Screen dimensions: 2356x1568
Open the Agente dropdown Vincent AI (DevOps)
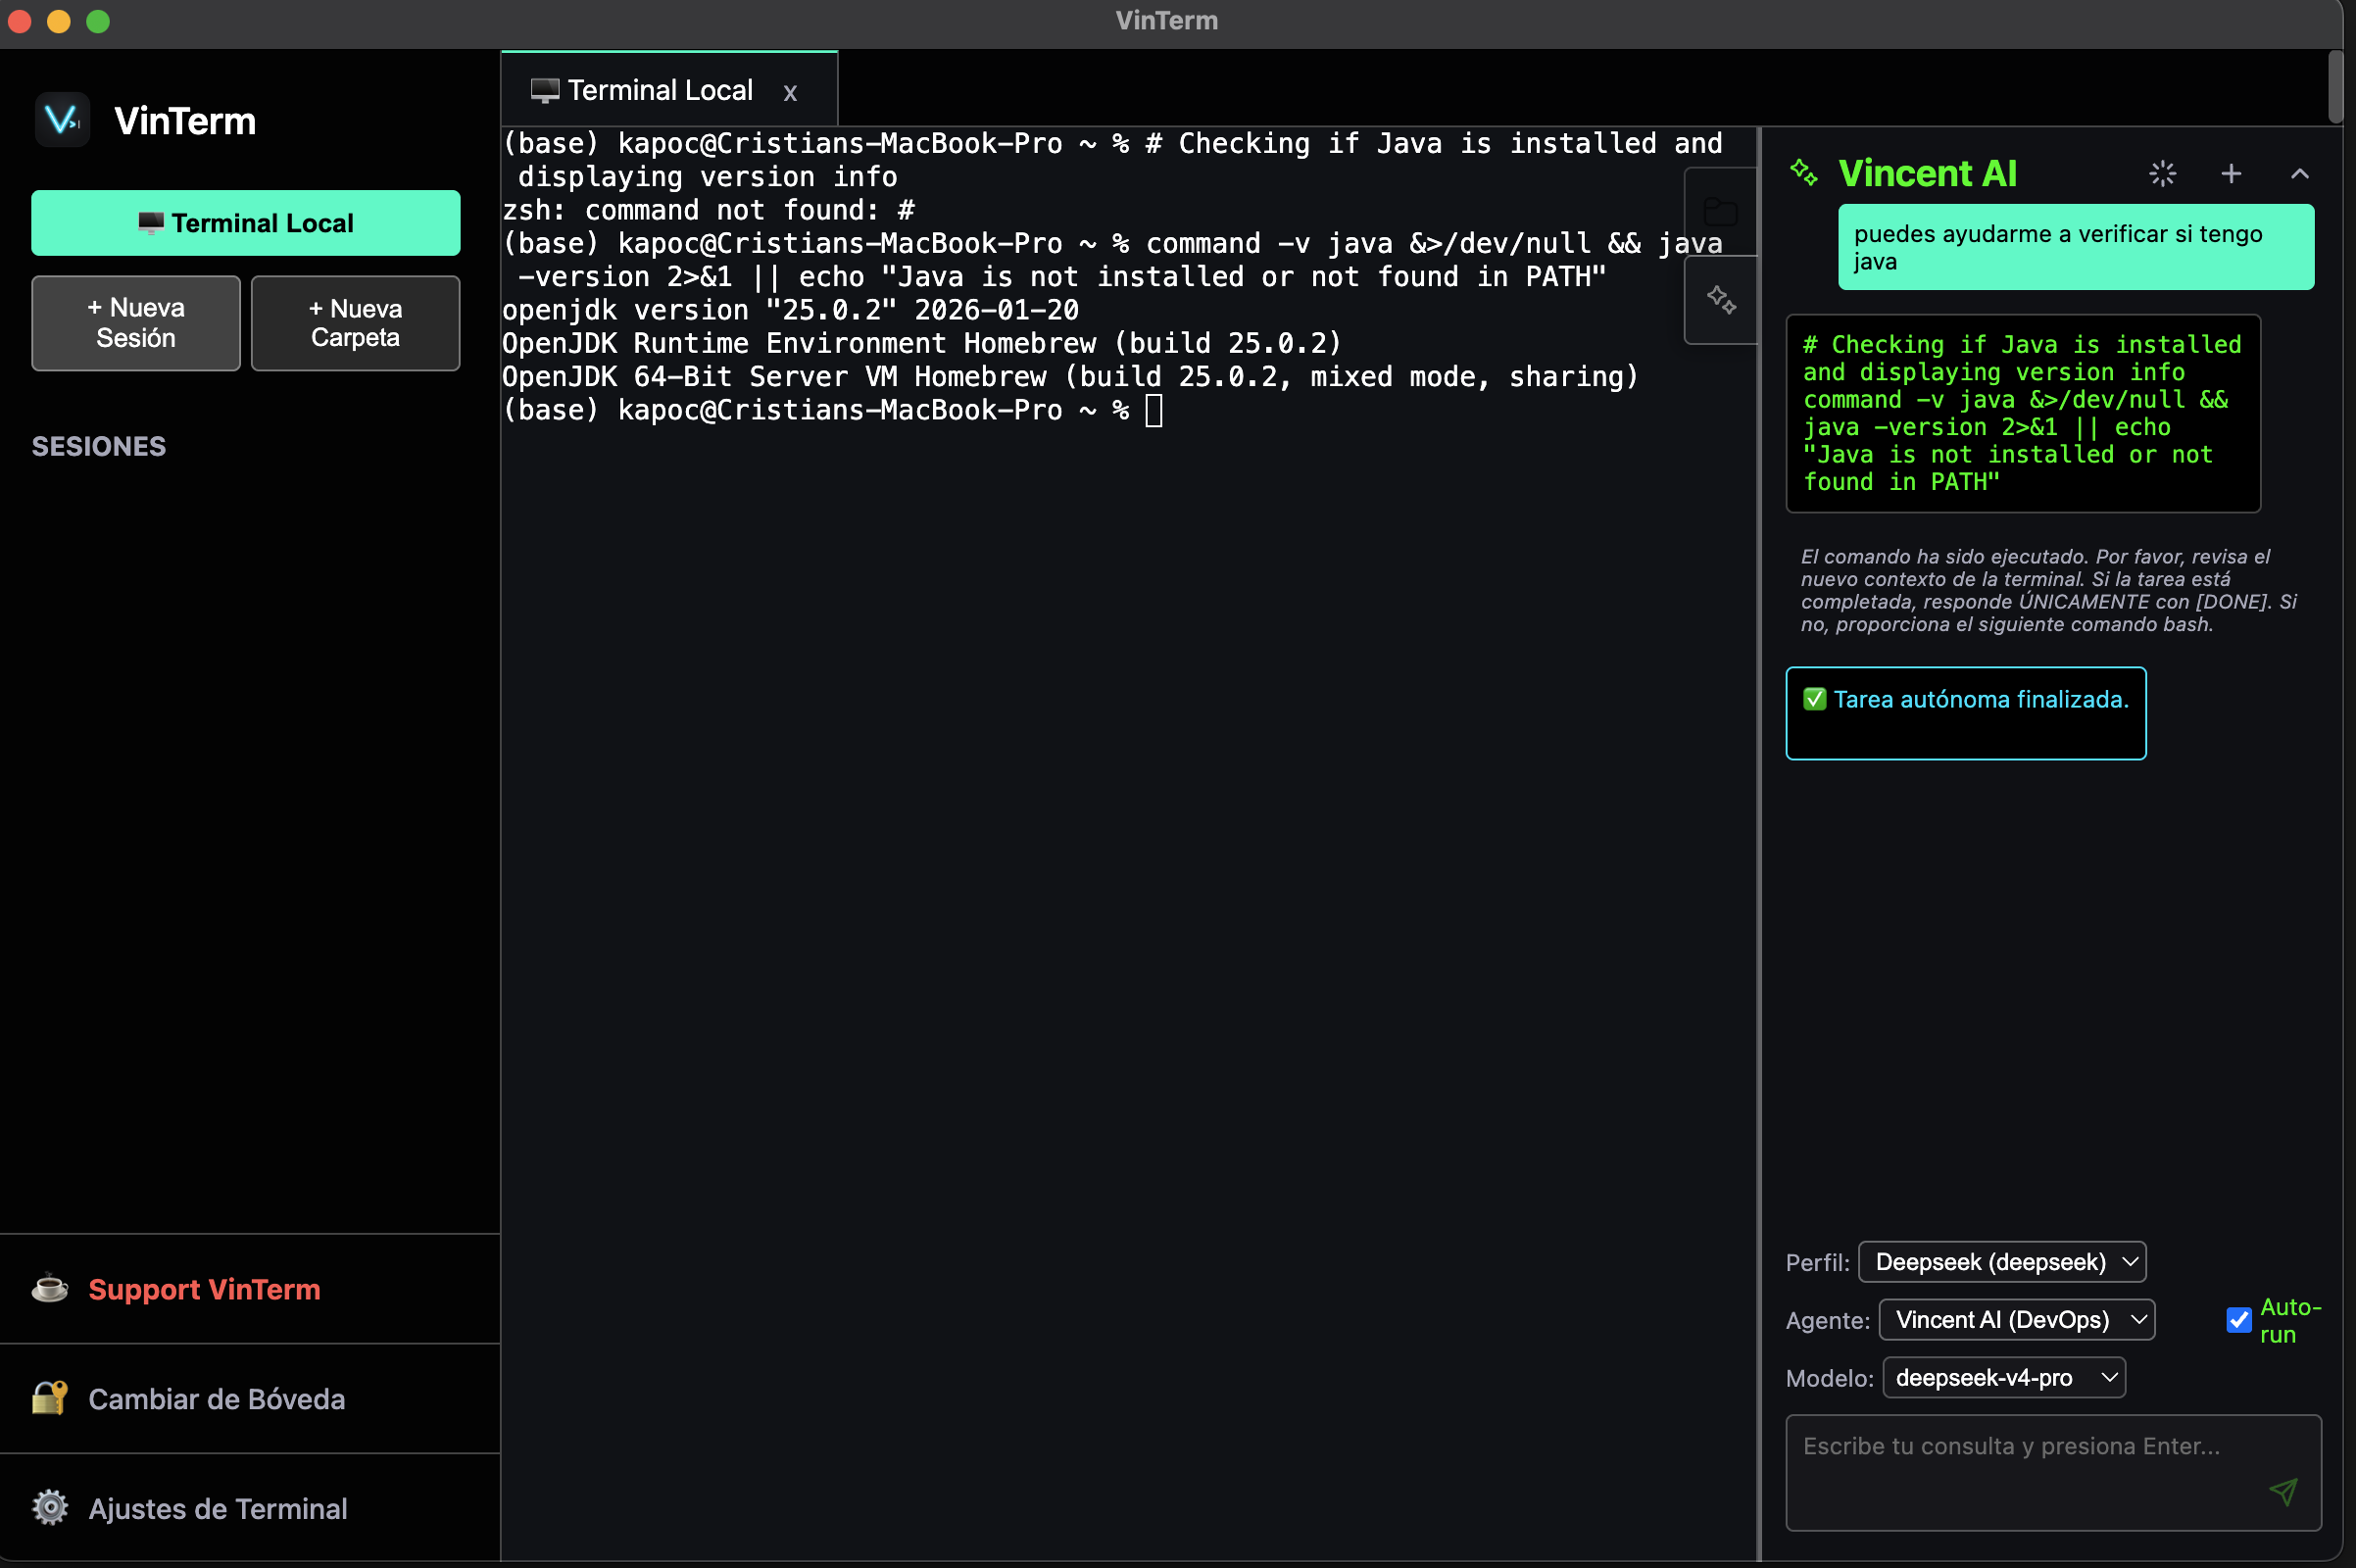pyautogui.click(x=2017, y=1320)
